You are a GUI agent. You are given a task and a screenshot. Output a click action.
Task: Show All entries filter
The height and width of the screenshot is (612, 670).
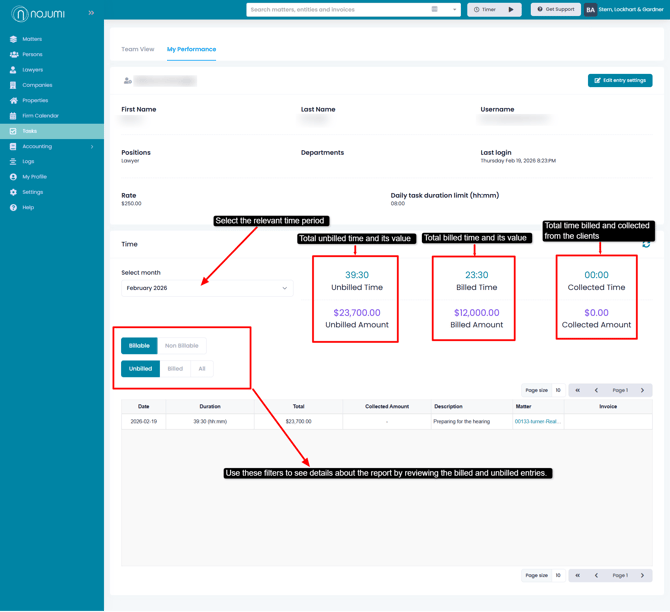tap(202, 369)
